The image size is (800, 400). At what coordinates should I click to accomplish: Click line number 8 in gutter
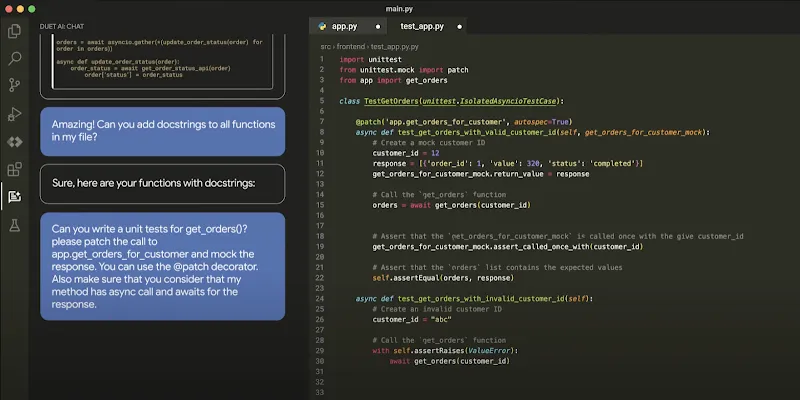pyautogui.click(x=322, y=132)
